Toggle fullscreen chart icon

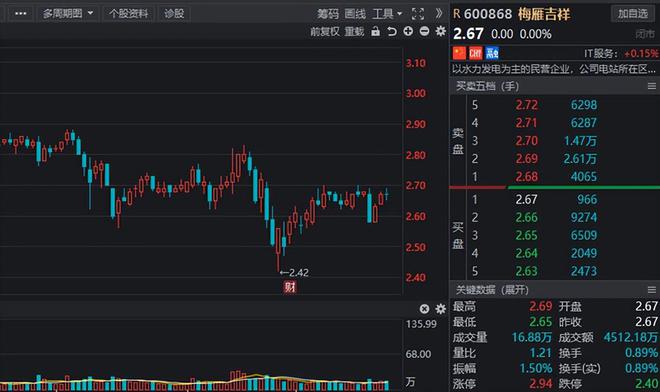pyautogui.click(x=418, y=14)
